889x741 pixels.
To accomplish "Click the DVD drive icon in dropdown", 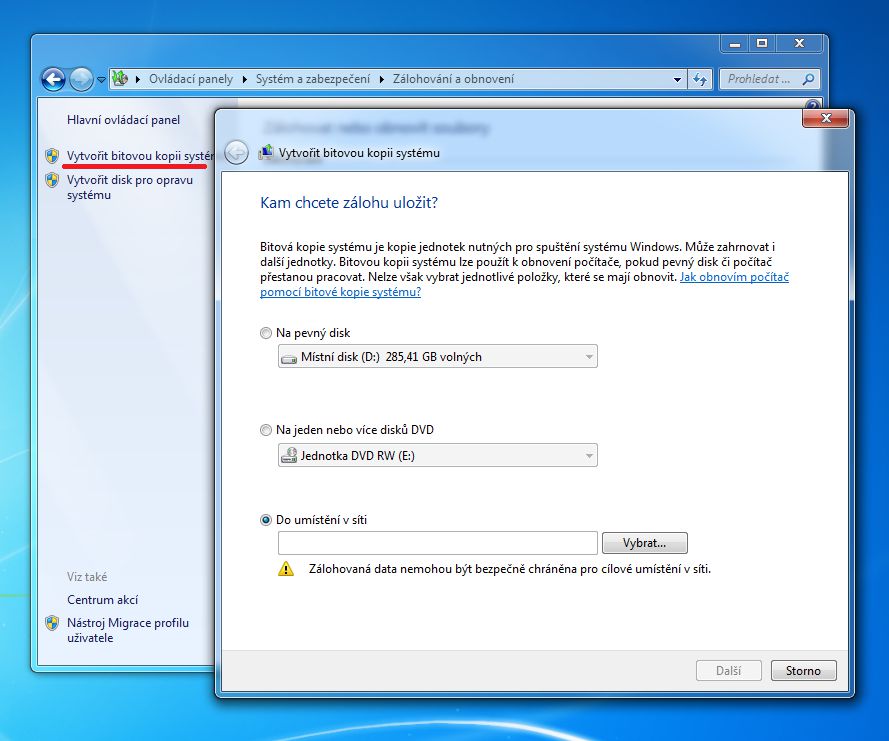I will (289, 455).
